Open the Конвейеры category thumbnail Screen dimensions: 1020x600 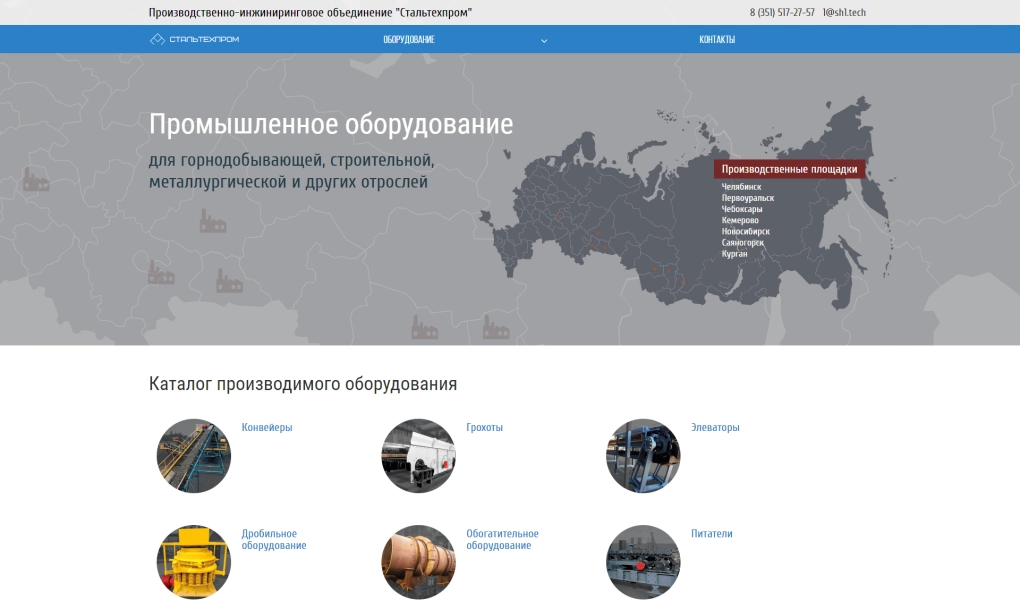click(x=194, y=456)
